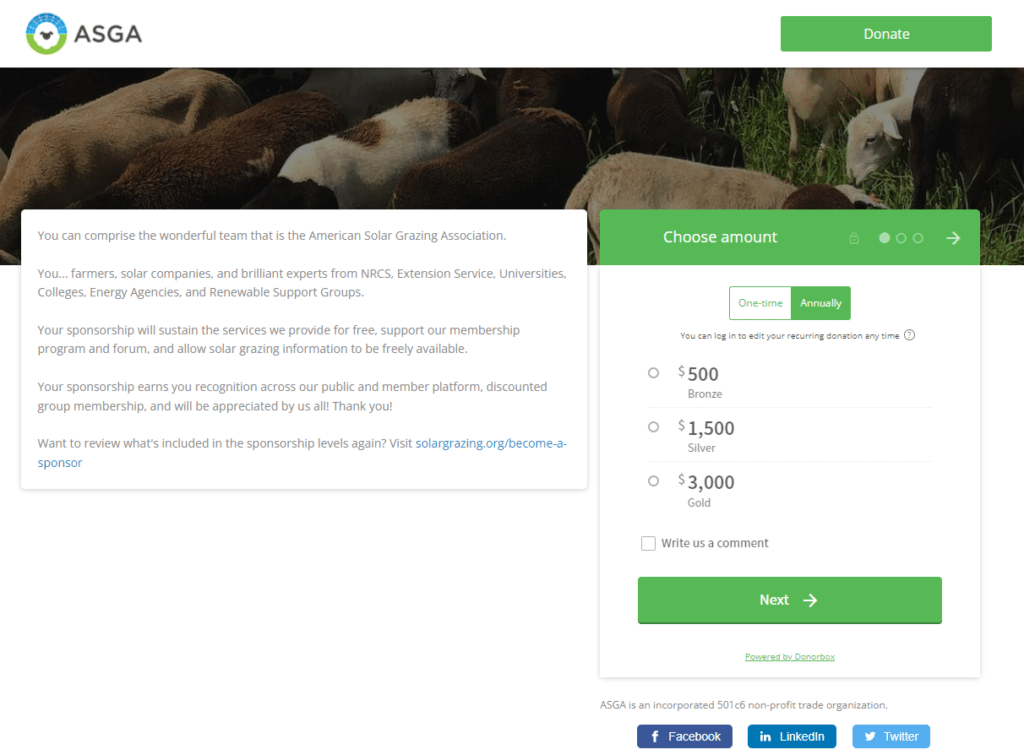The width and height of the screenshot is (1024, 755).
Task: Open the Powered by Donorbox link
Action: pyautogui.click(x=789, y=657)
